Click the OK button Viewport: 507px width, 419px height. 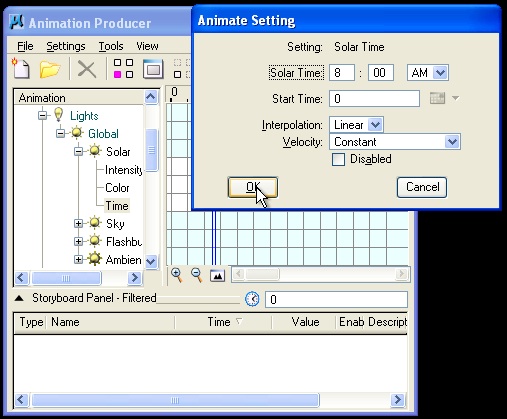(x=253, y=187)
